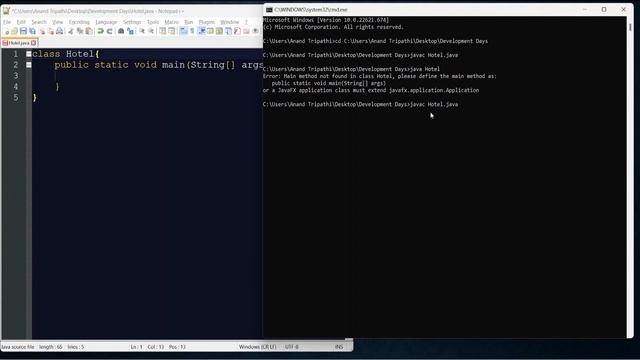Image resolution: width=640 pixels, height=360 pixels.
Task: Click the last 'javac Hotel.java' prompt line
Action: pos(360,104)
